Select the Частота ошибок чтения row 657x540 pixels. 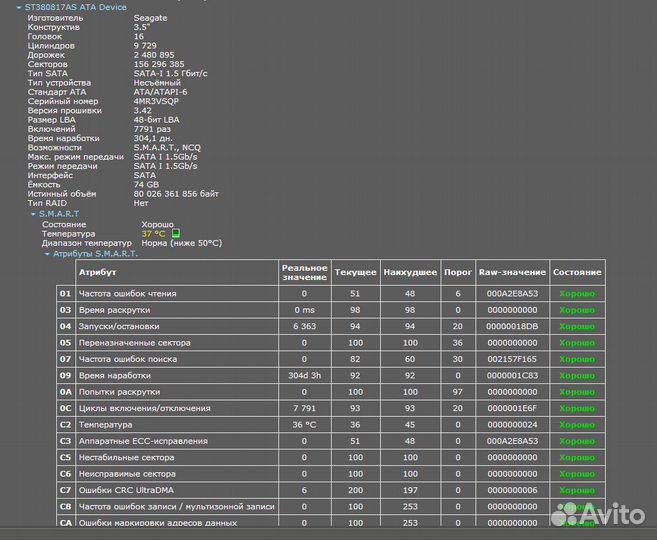[x=127, y=294]
